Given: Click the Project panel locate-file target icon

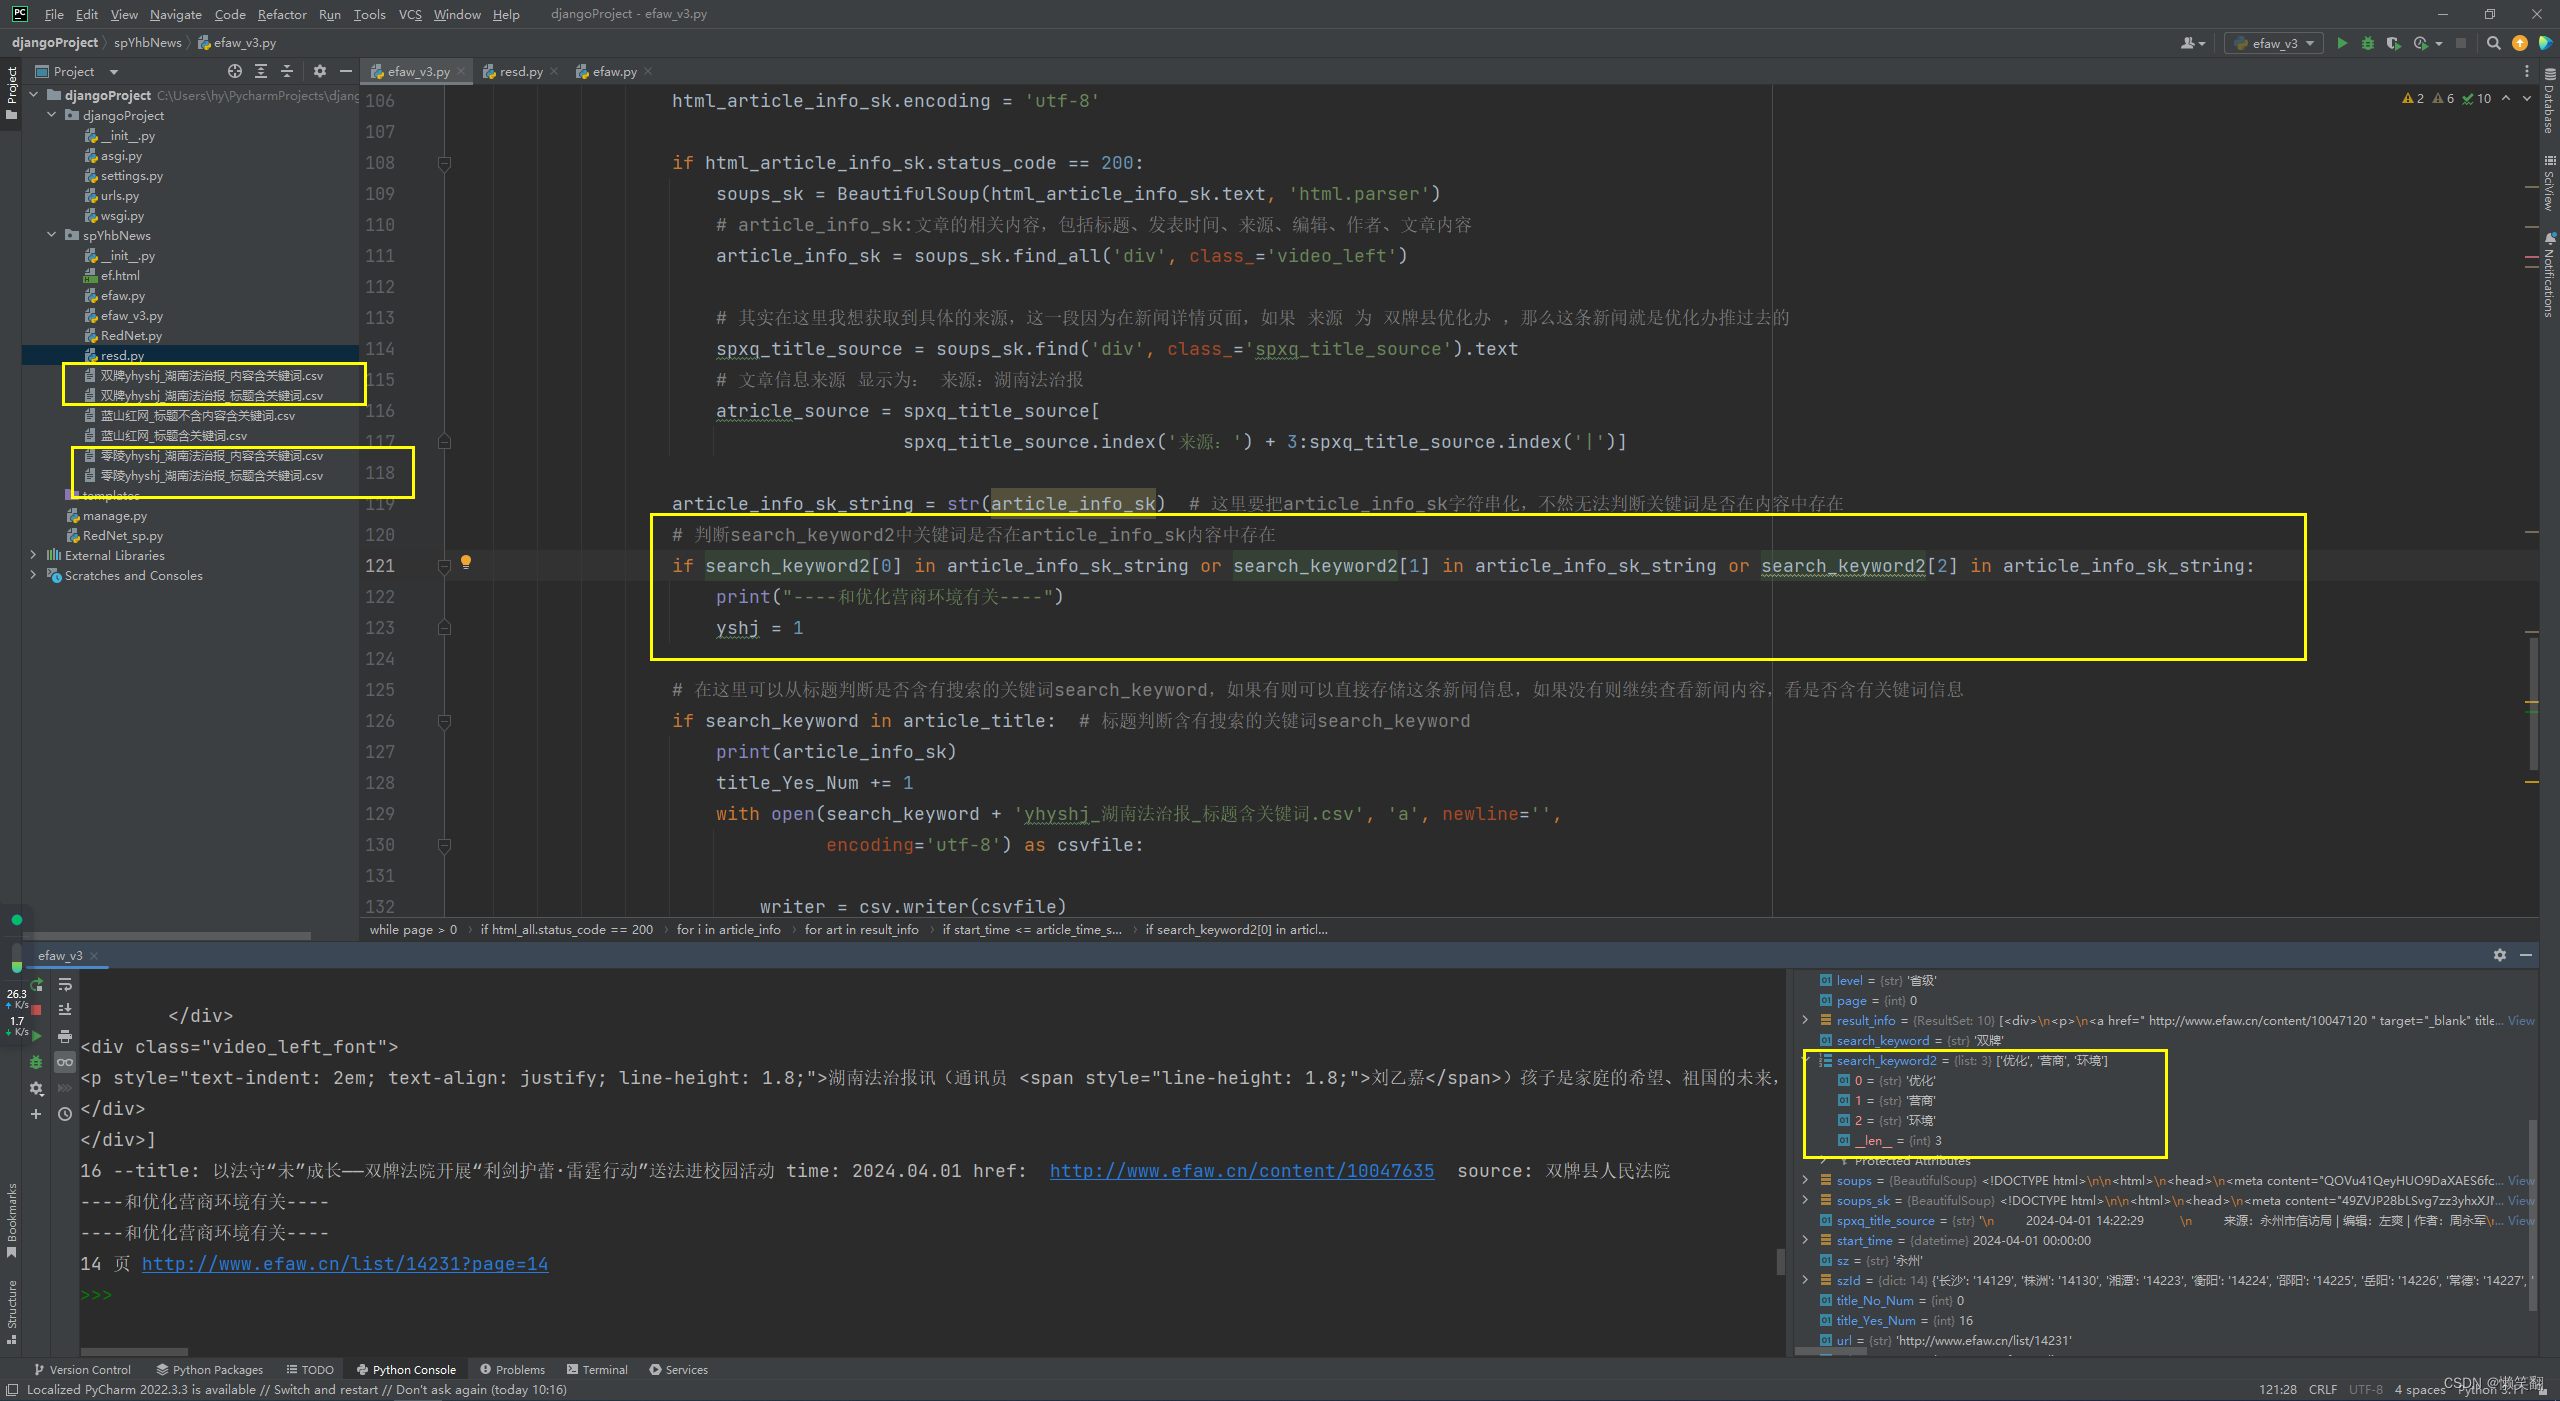Looking at the screenshot, I should point(234,71).
